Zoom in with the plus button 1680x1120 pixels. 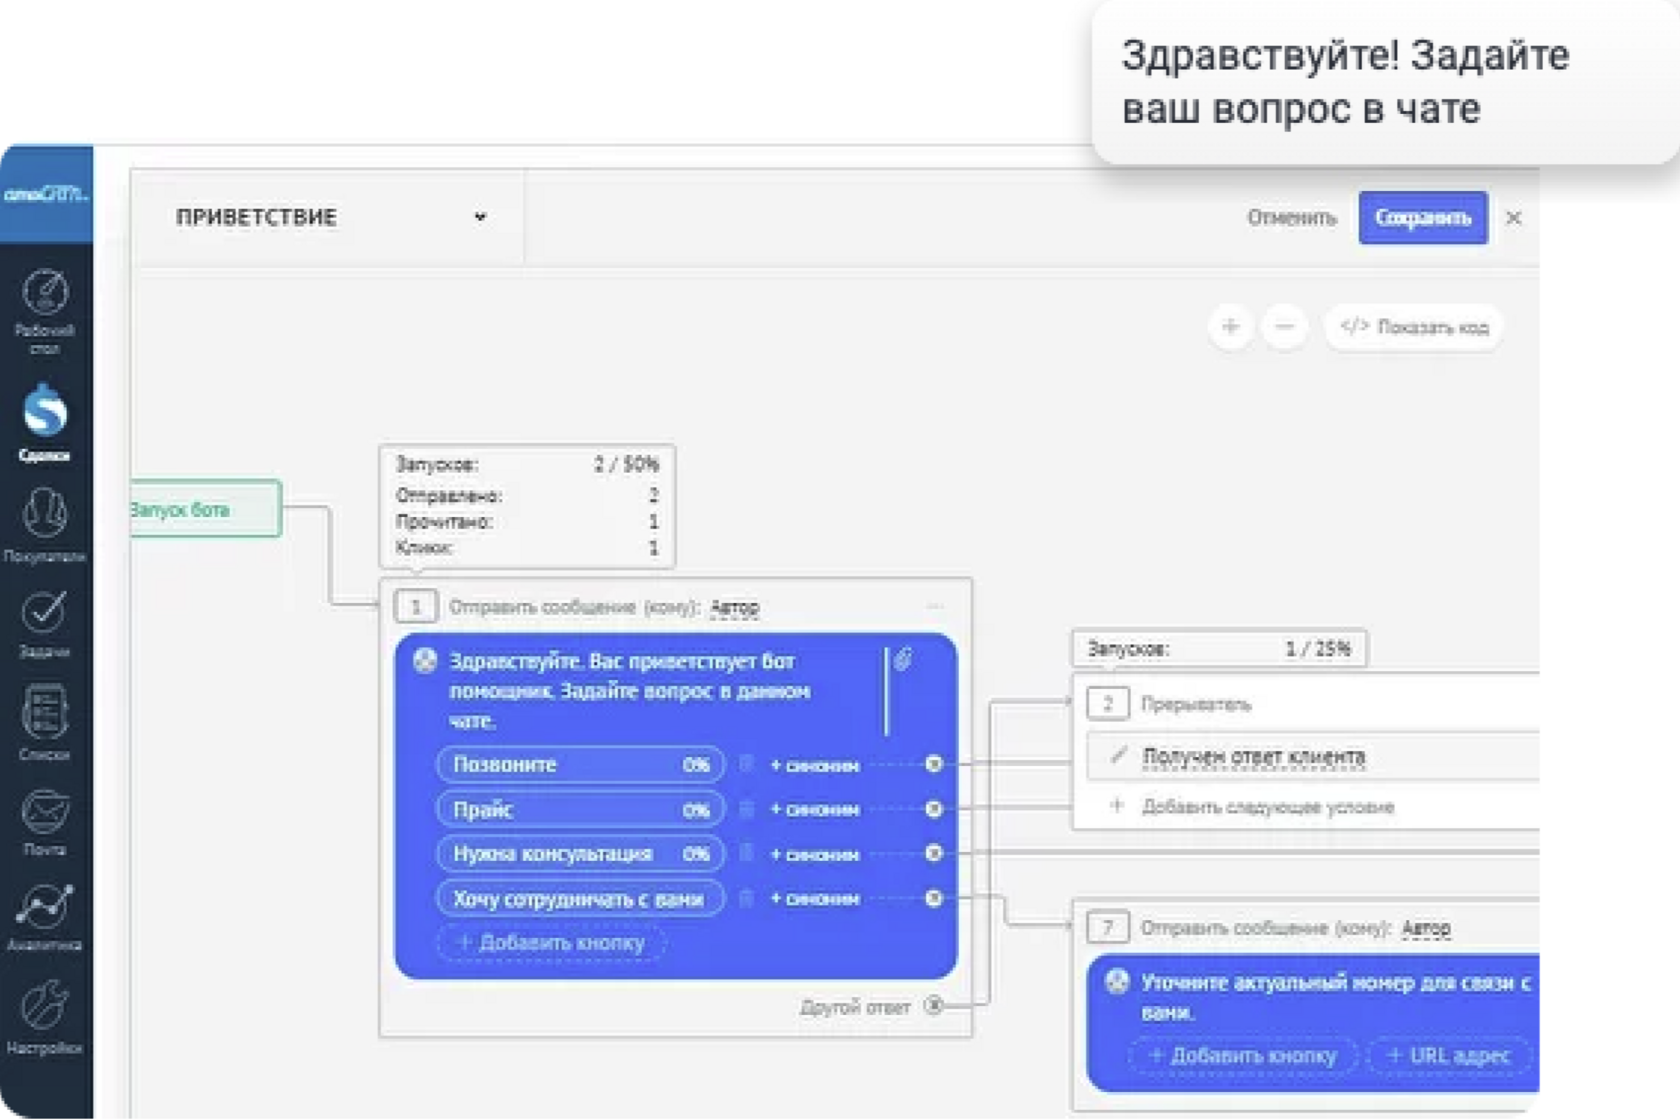click(1230, 327)
